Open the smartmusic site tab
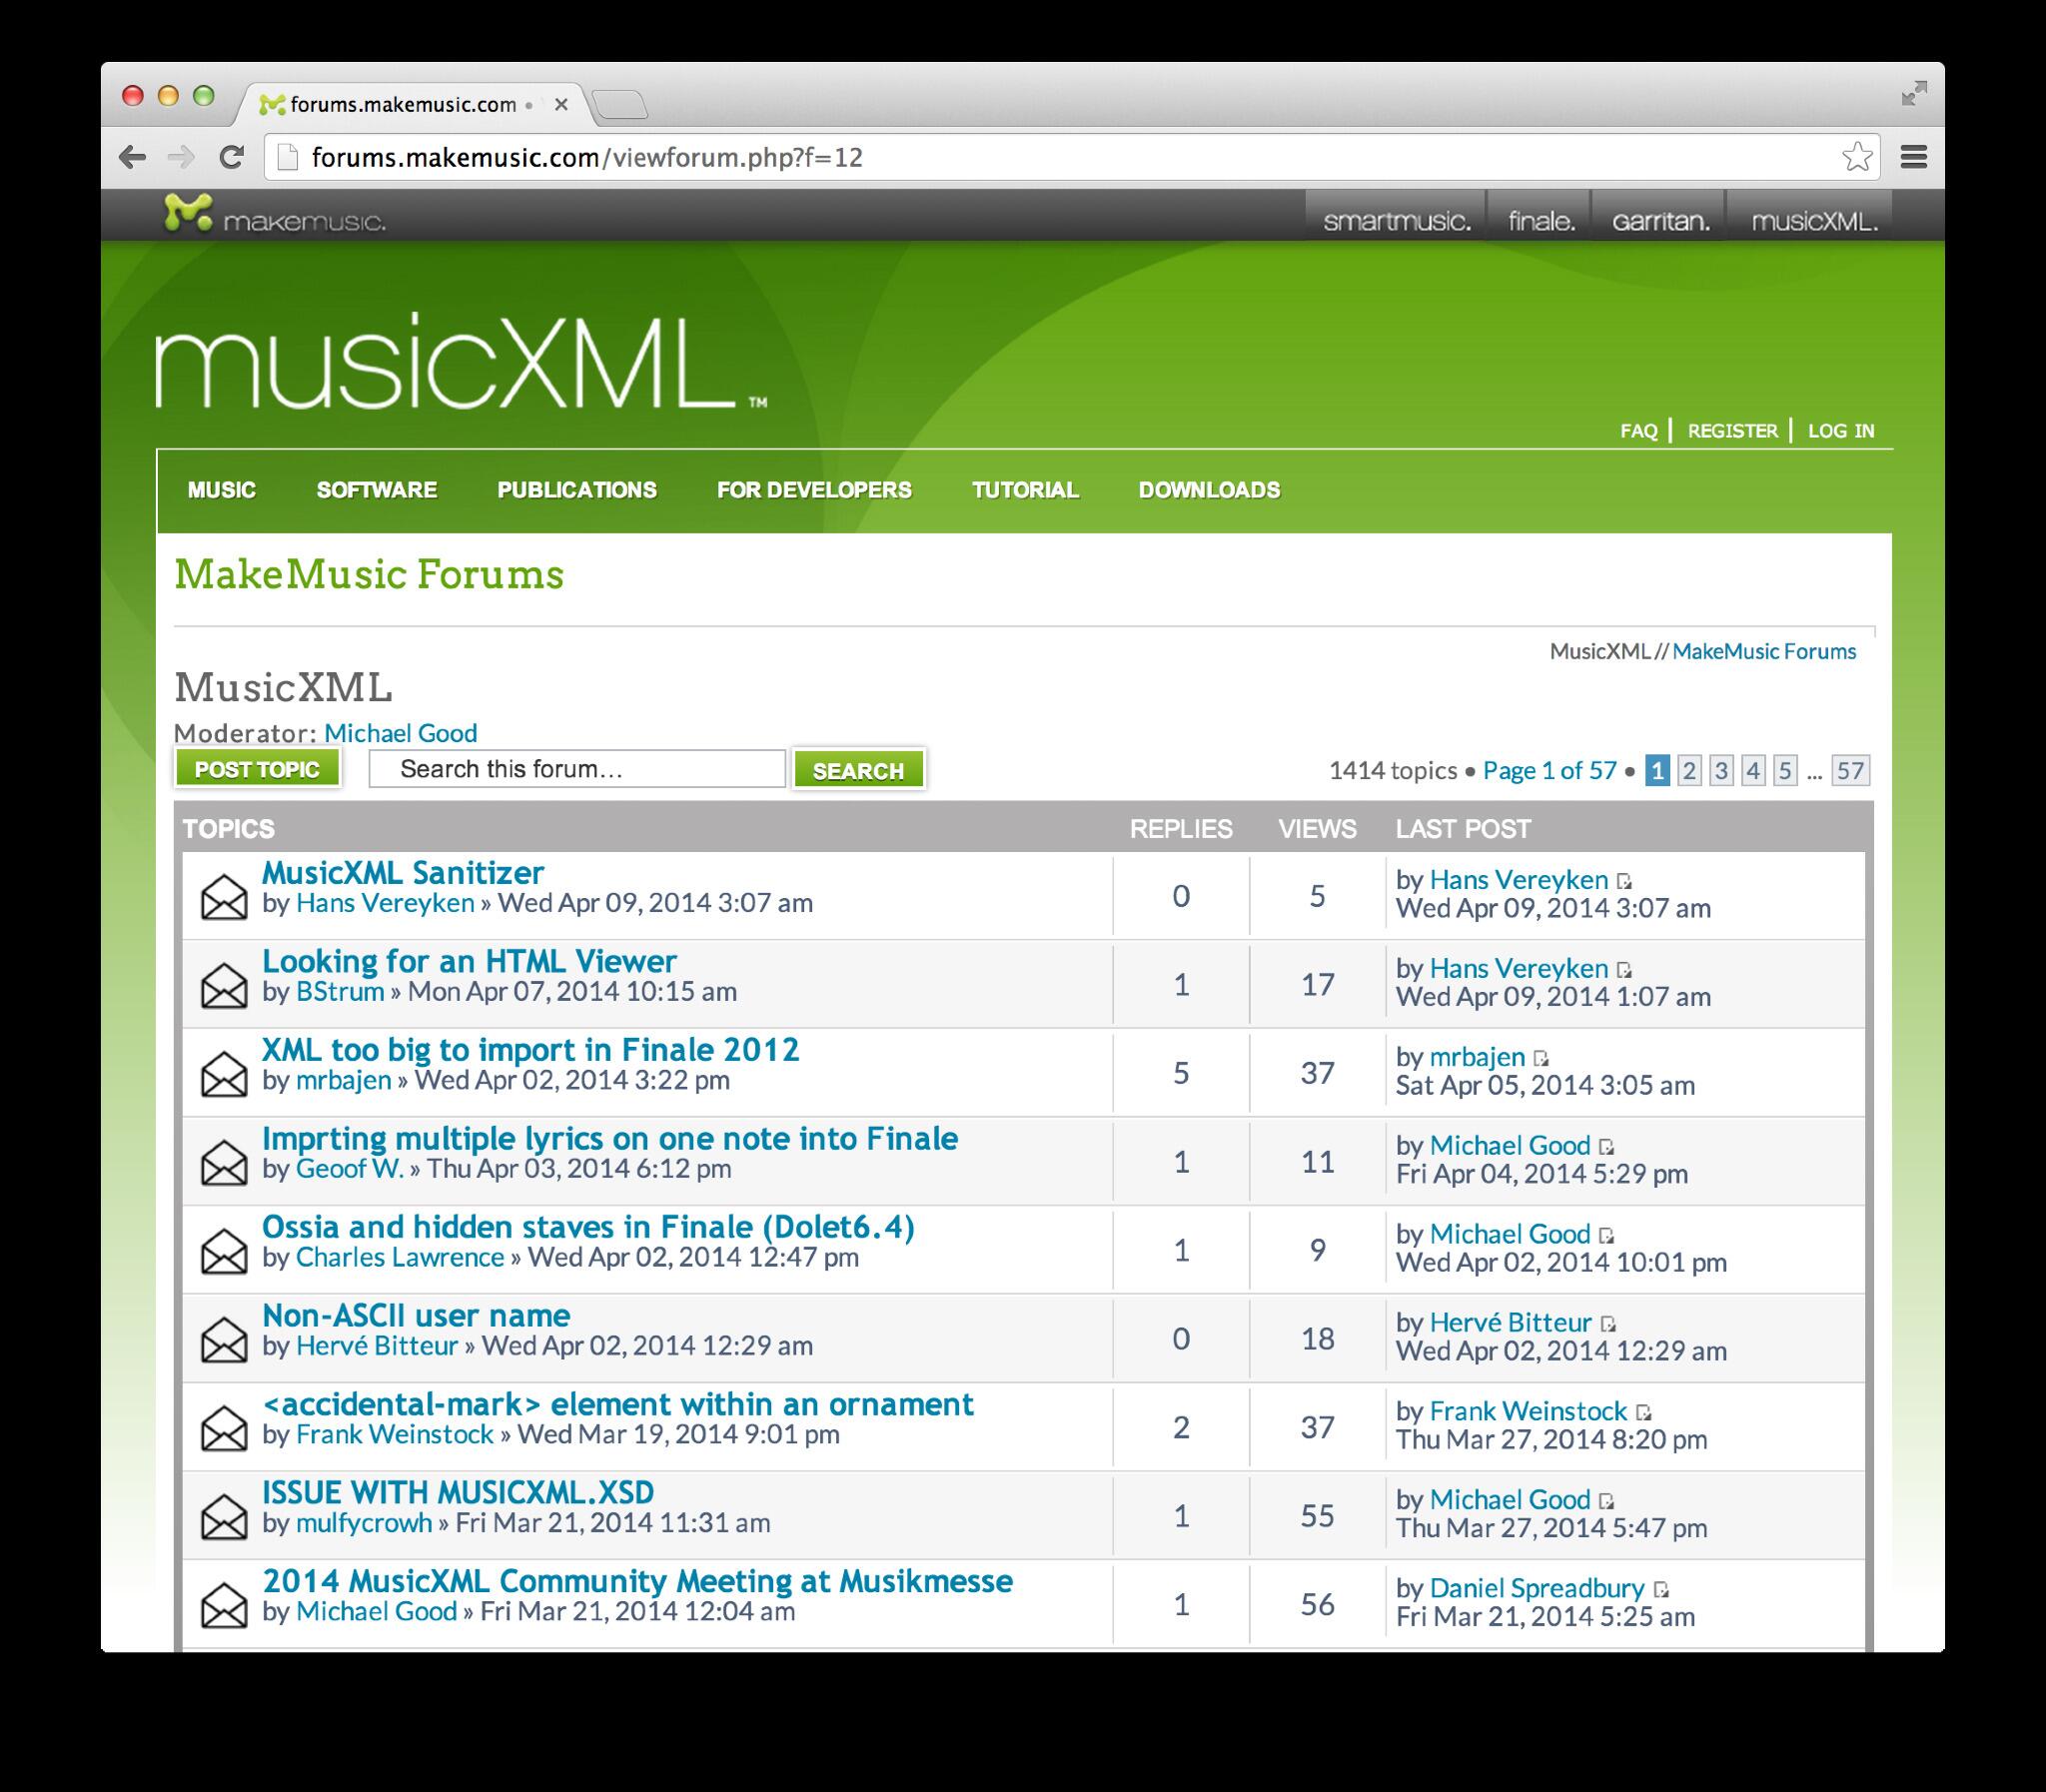Image resolution: width=2046 pixels, height=1792 pixels. (1396, 221)
